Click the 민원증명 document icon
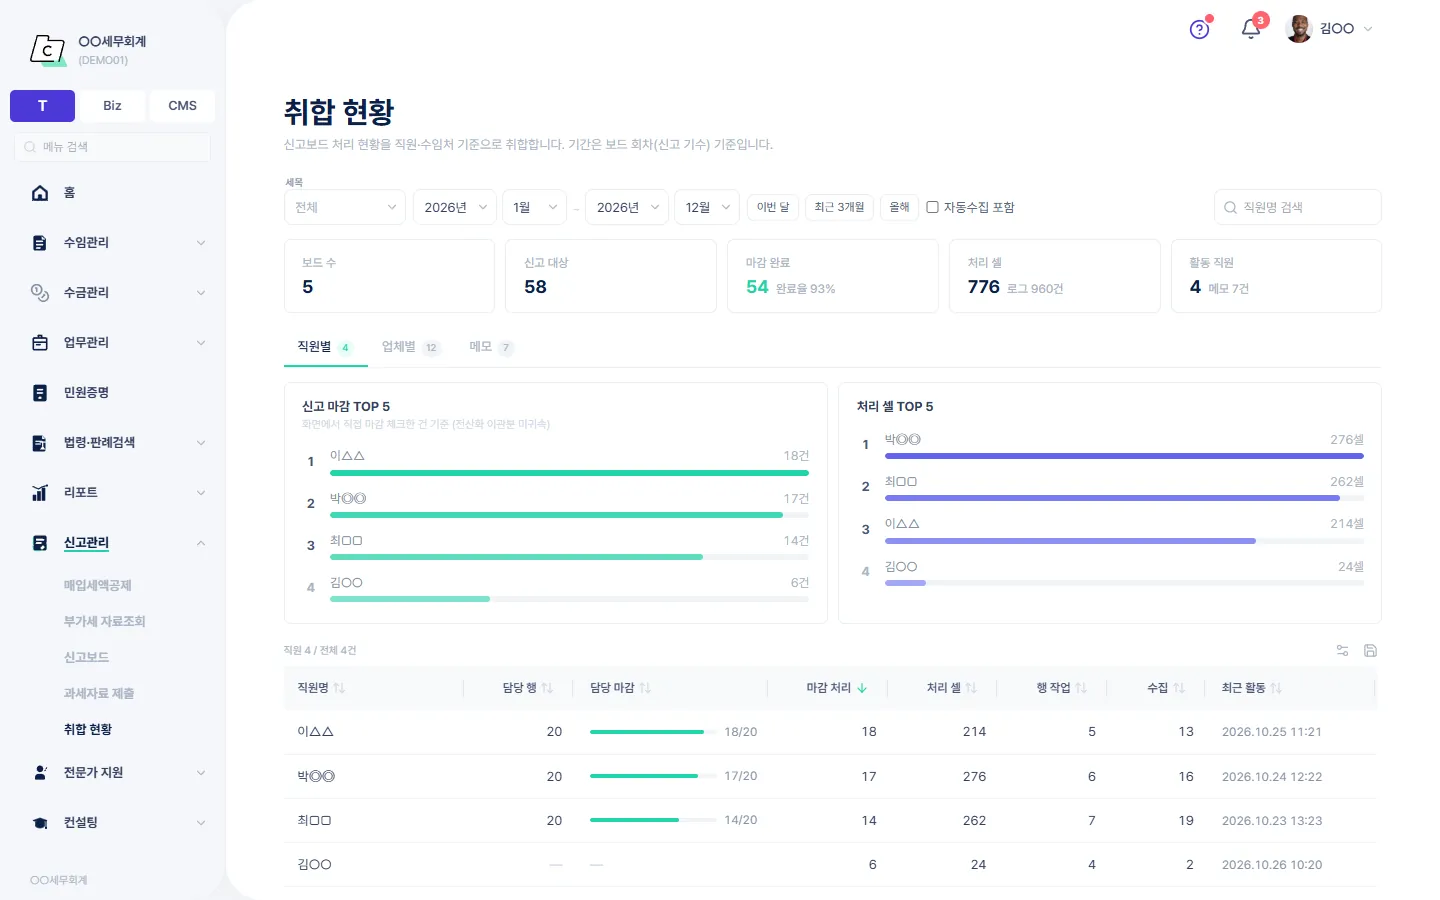This screenshot has width=1440, height=900. [x=40, y=393]
